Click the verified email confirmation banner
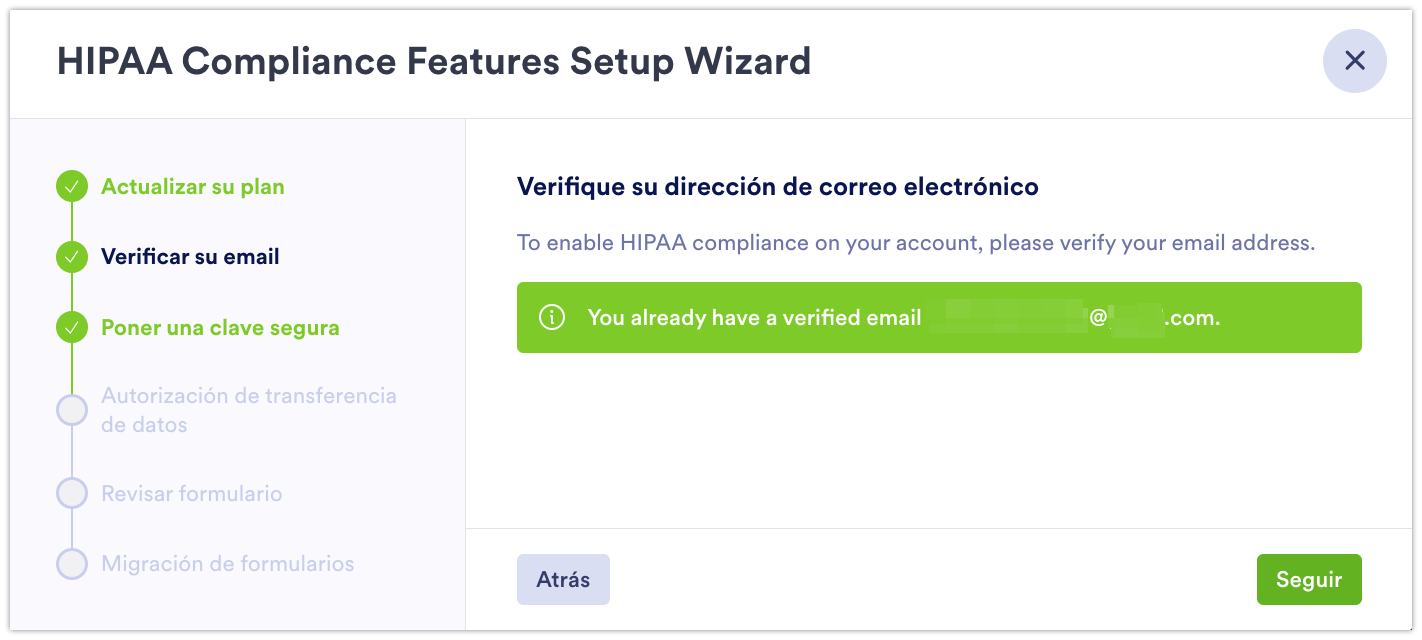The width and height of the screenshot is (1422, 640). tap(938, 318)
